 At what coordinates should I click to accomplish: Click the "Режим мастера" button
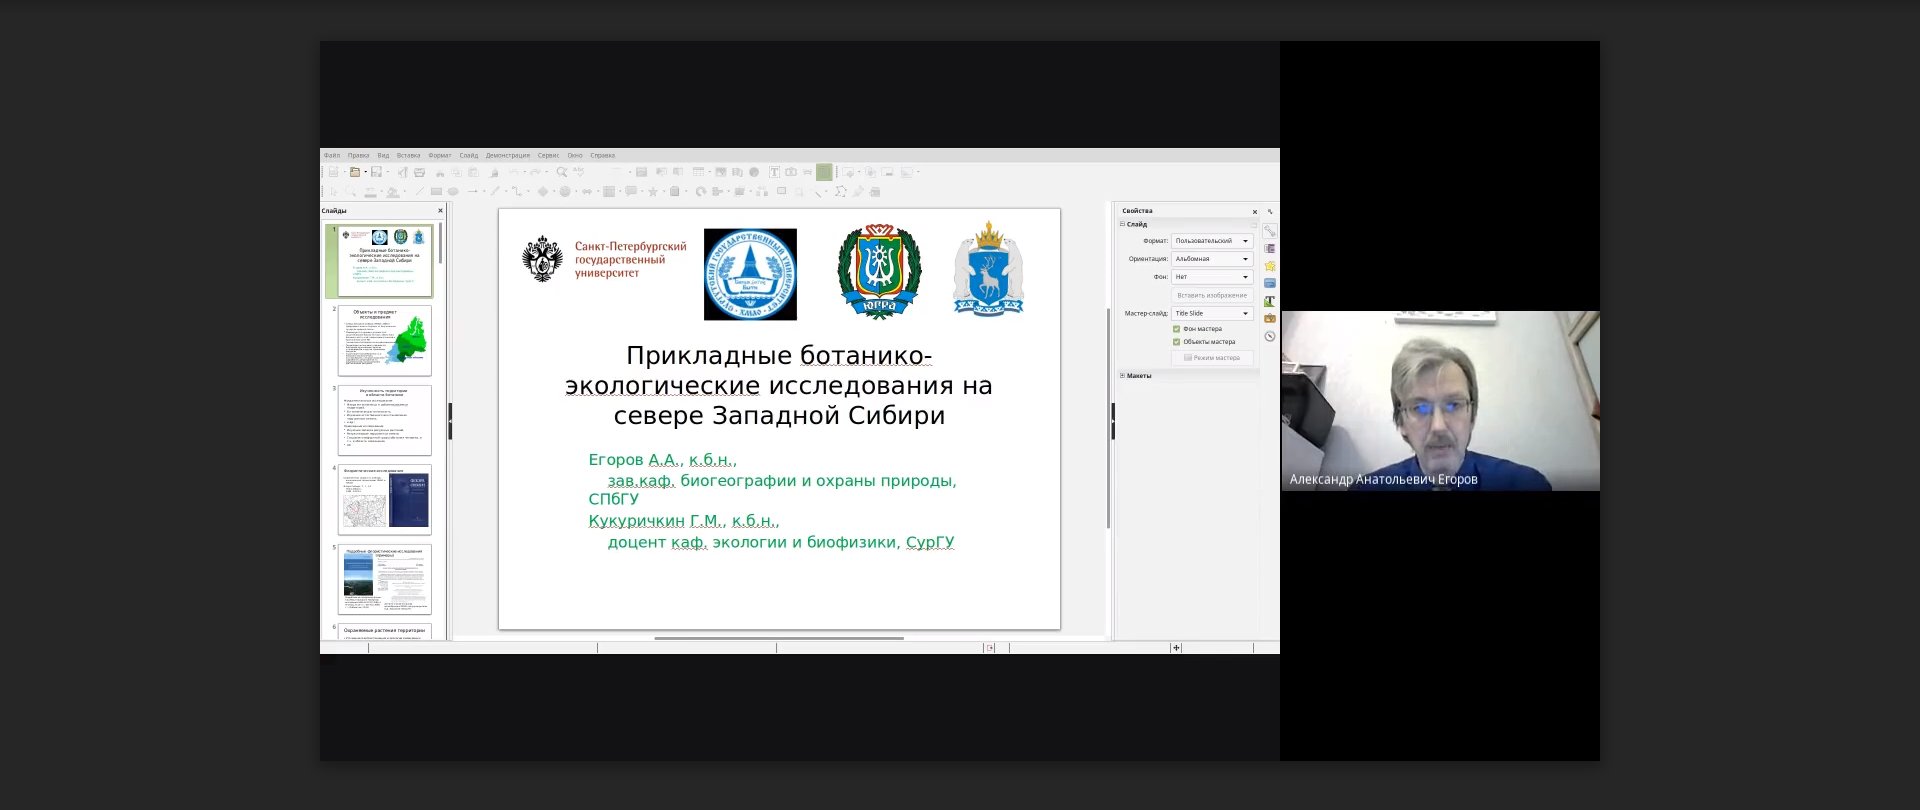[1212, 358]
